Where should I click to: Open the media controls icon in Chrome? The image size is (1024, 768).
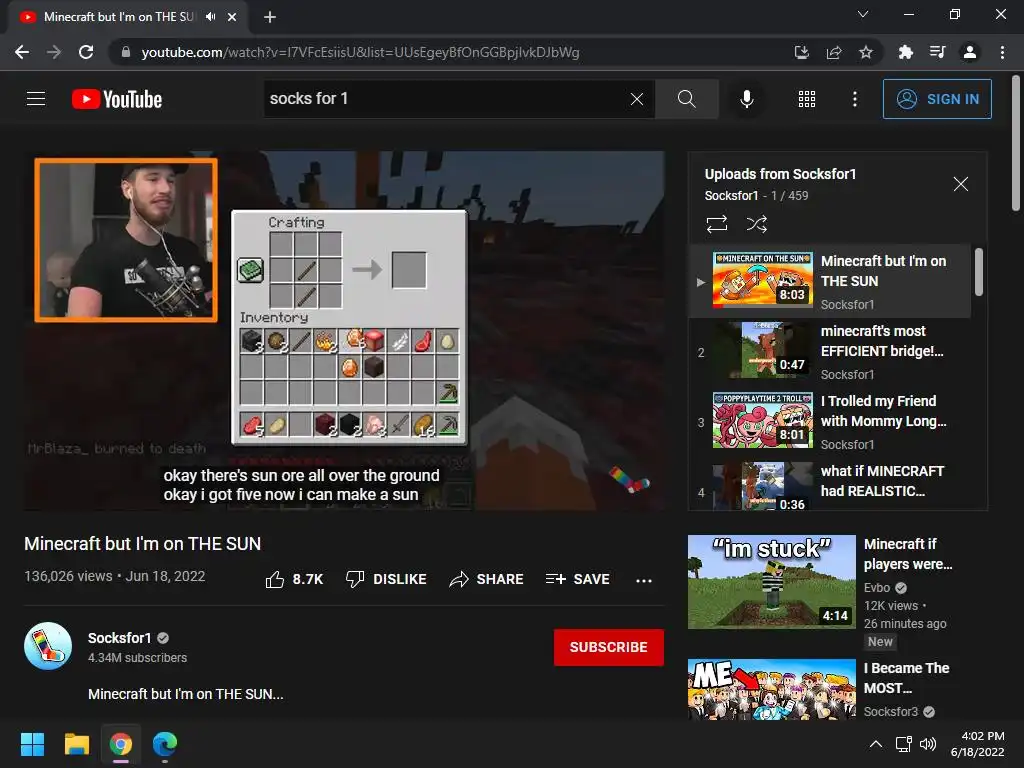pyautogui.click(x=937, y=52)
